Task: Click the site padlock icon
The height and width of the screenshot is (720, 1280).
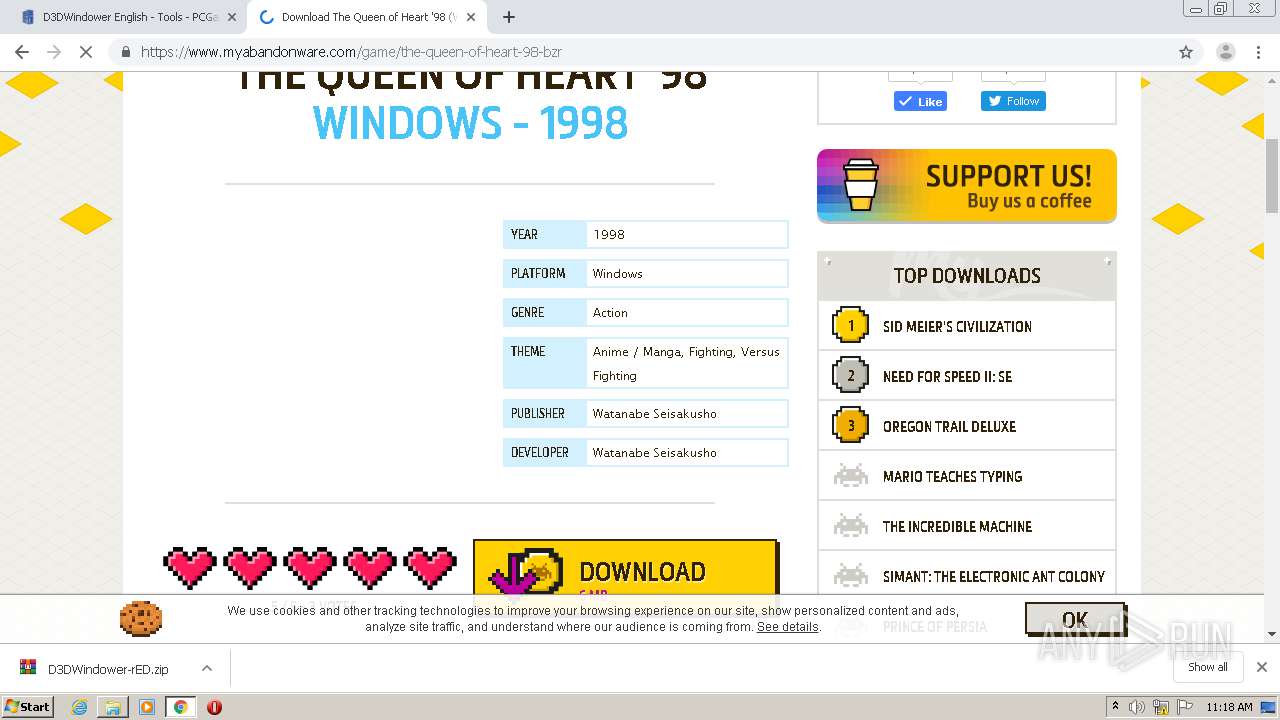Action: pos(125,52)
